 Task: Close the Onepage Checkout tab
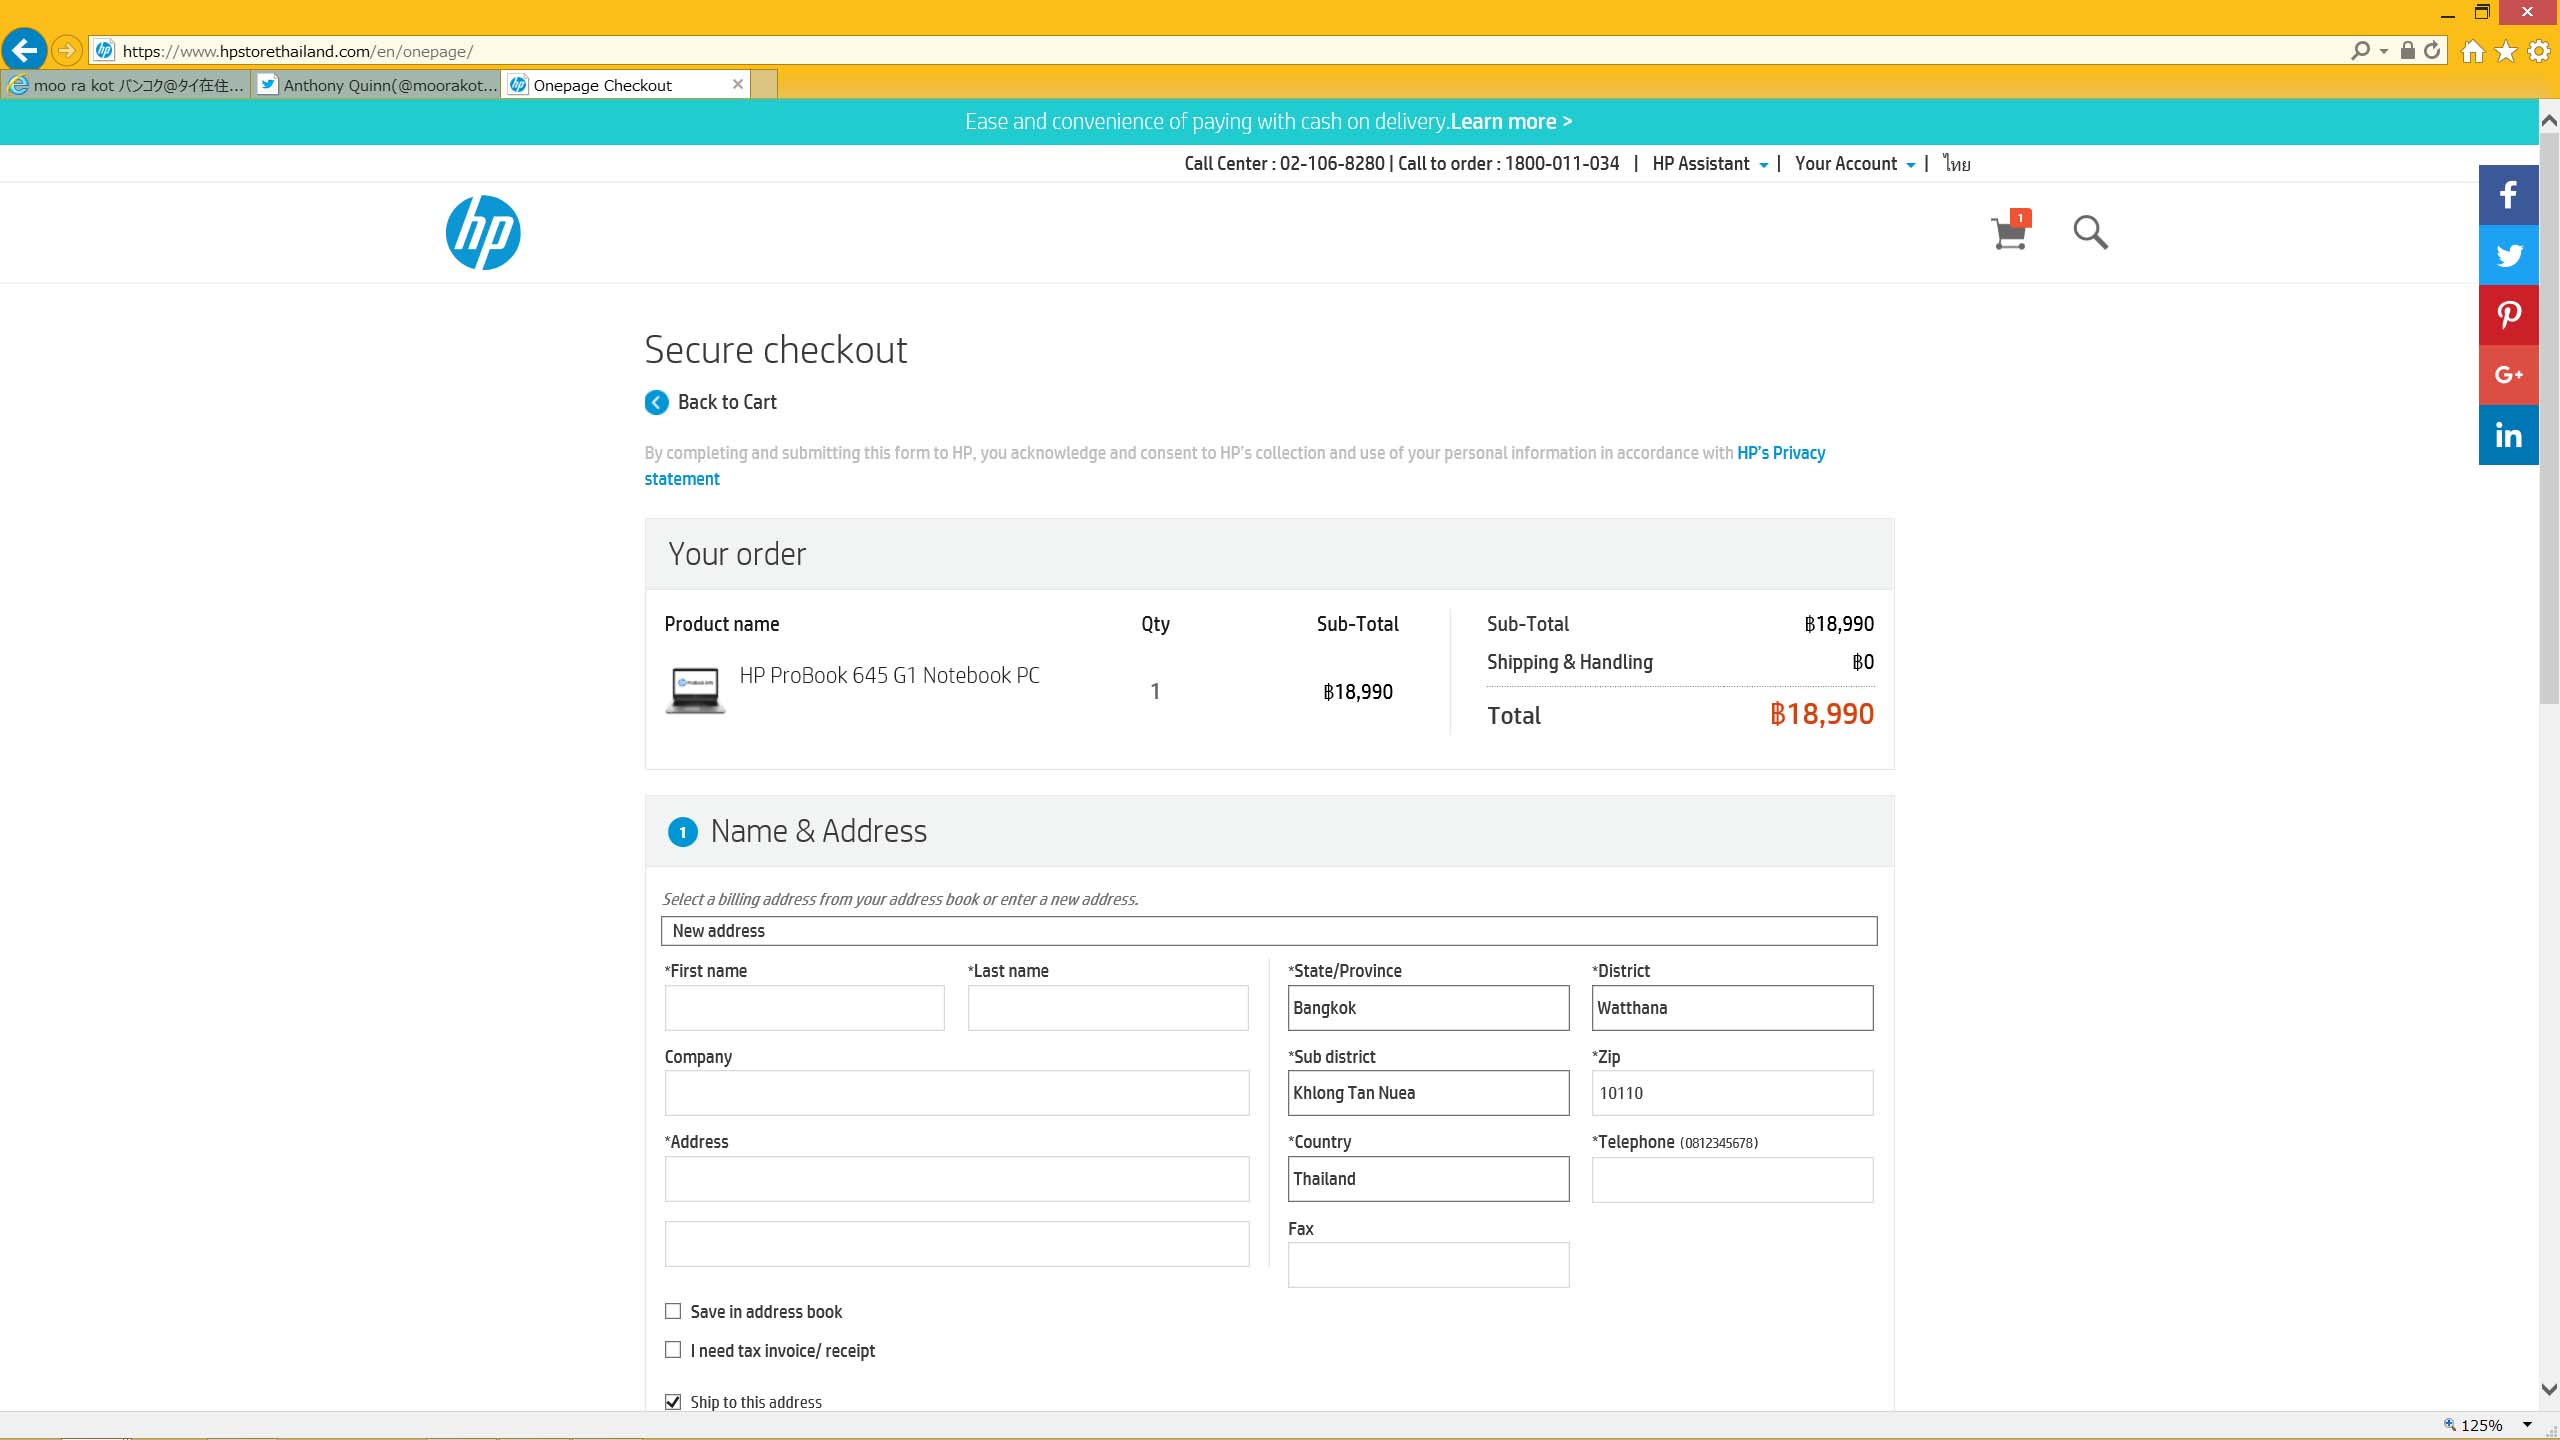(x=738, y=84)
